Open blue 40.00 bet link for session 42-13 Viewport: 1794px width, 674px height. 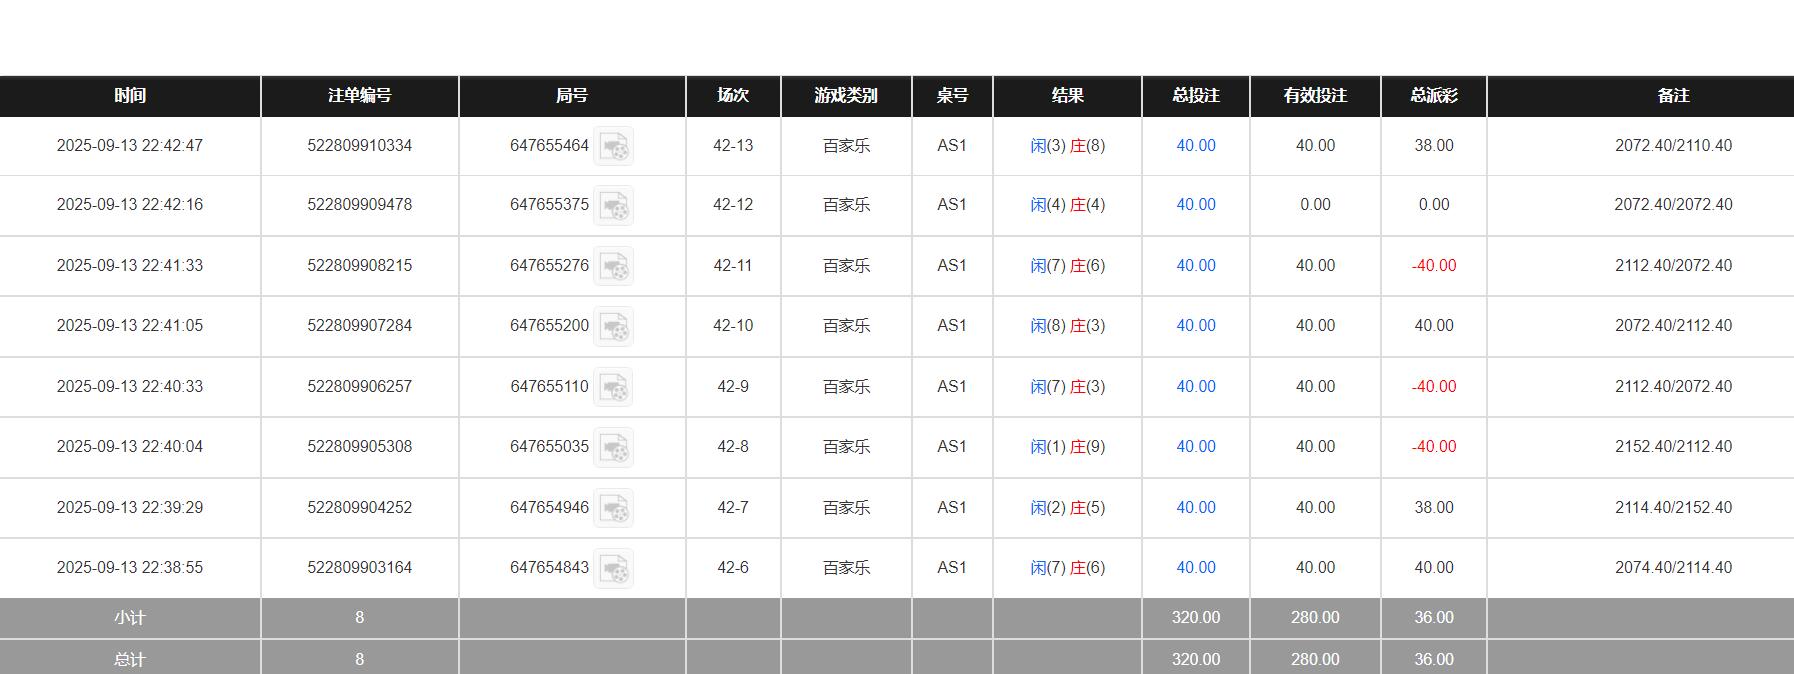[1195, 146]
